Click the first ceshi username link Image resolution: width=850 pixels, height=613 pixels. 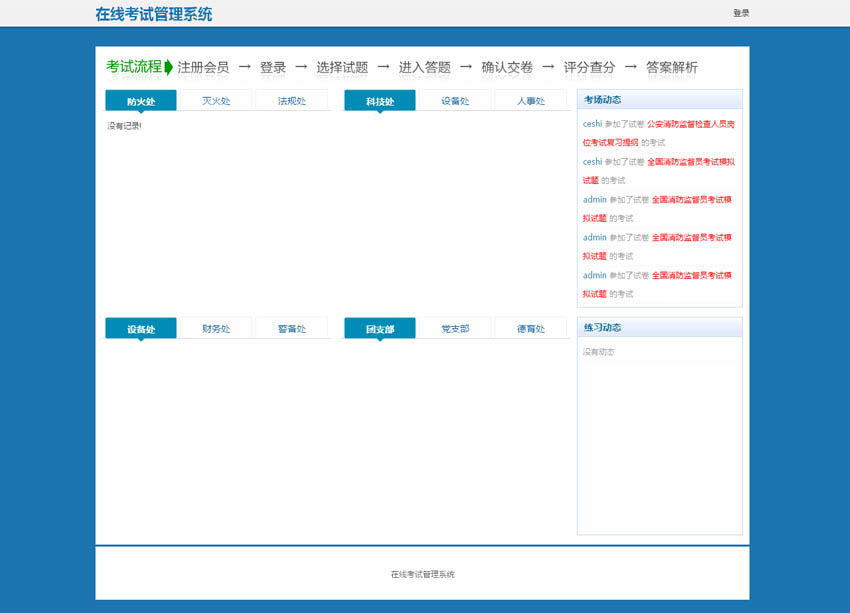(x=592, y=124)
